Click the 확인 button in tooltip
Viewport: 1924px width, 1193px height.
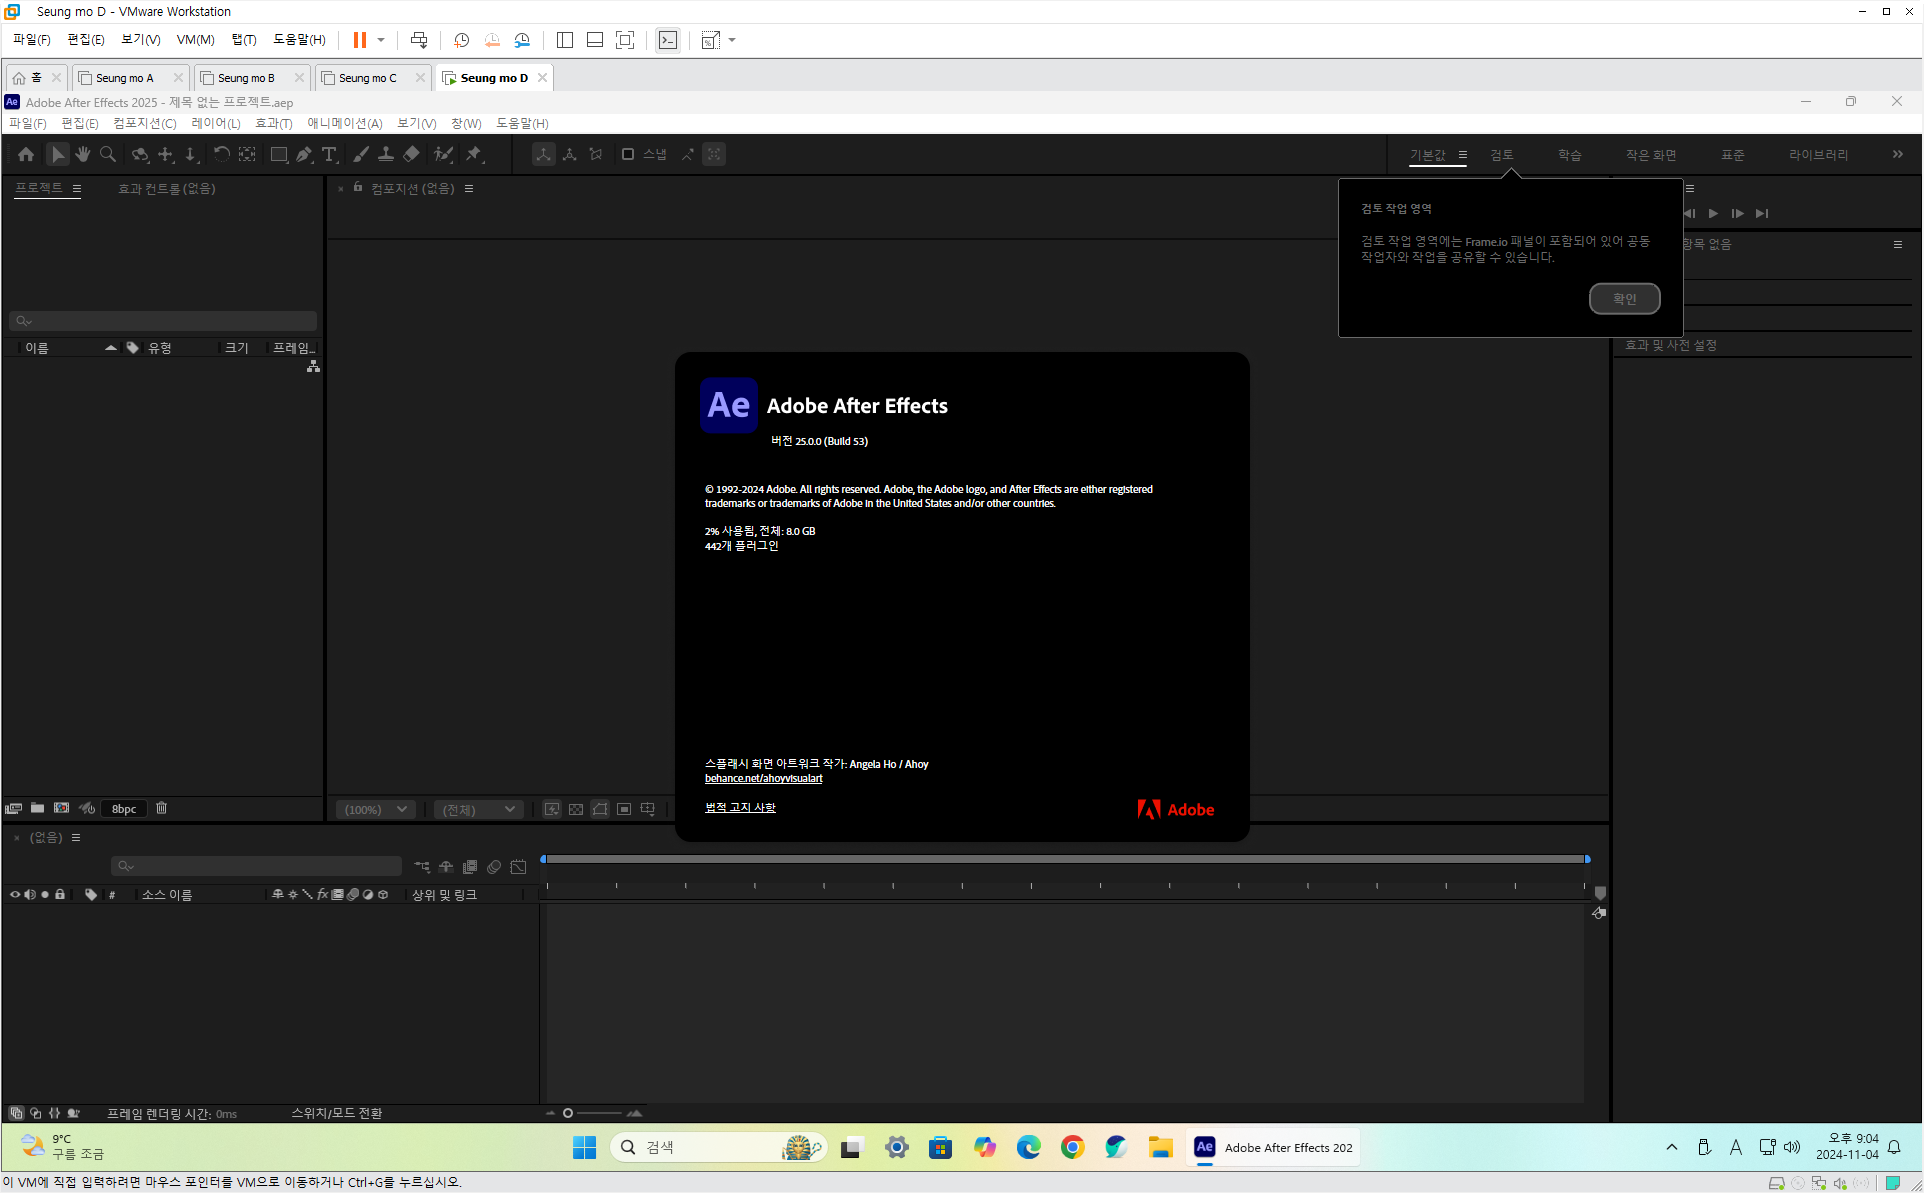[x=1624, y=299]
